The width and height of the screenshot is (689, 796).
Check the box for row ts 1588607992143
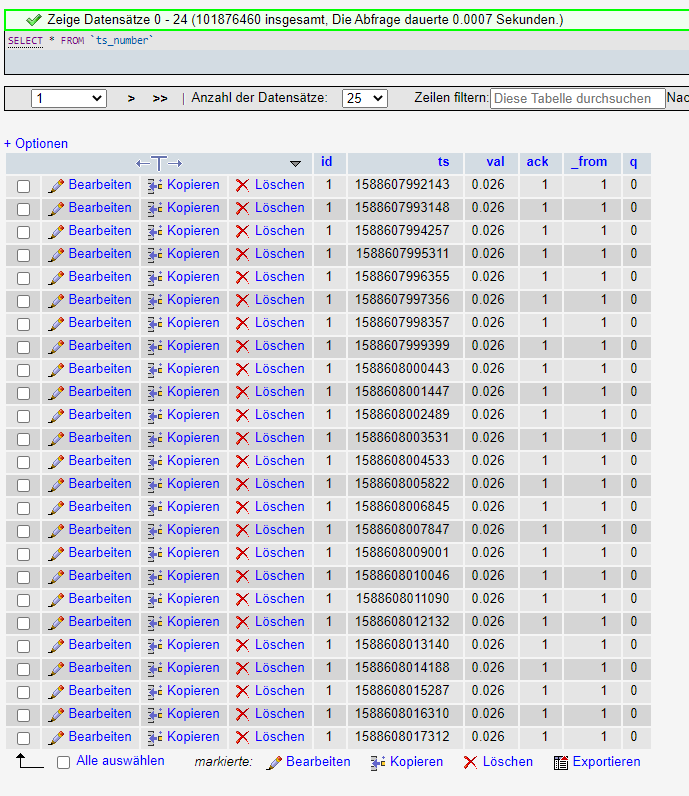(x=23, y=186)
